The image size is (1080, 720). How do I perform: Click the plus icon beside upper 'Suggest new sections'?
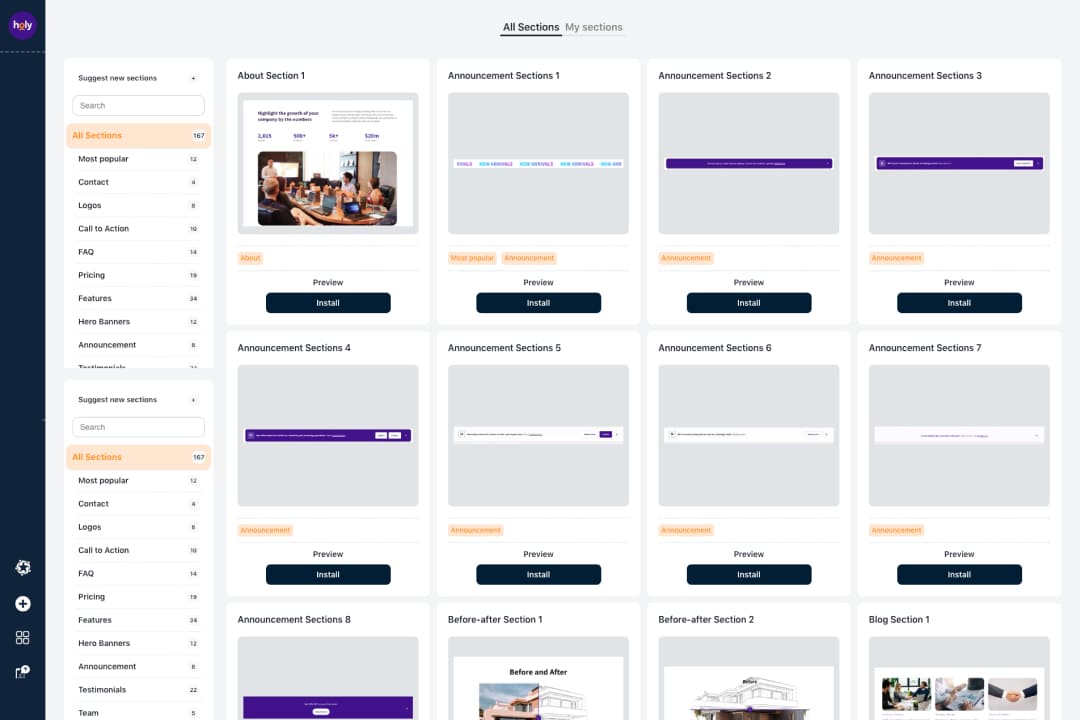[194, 78]
